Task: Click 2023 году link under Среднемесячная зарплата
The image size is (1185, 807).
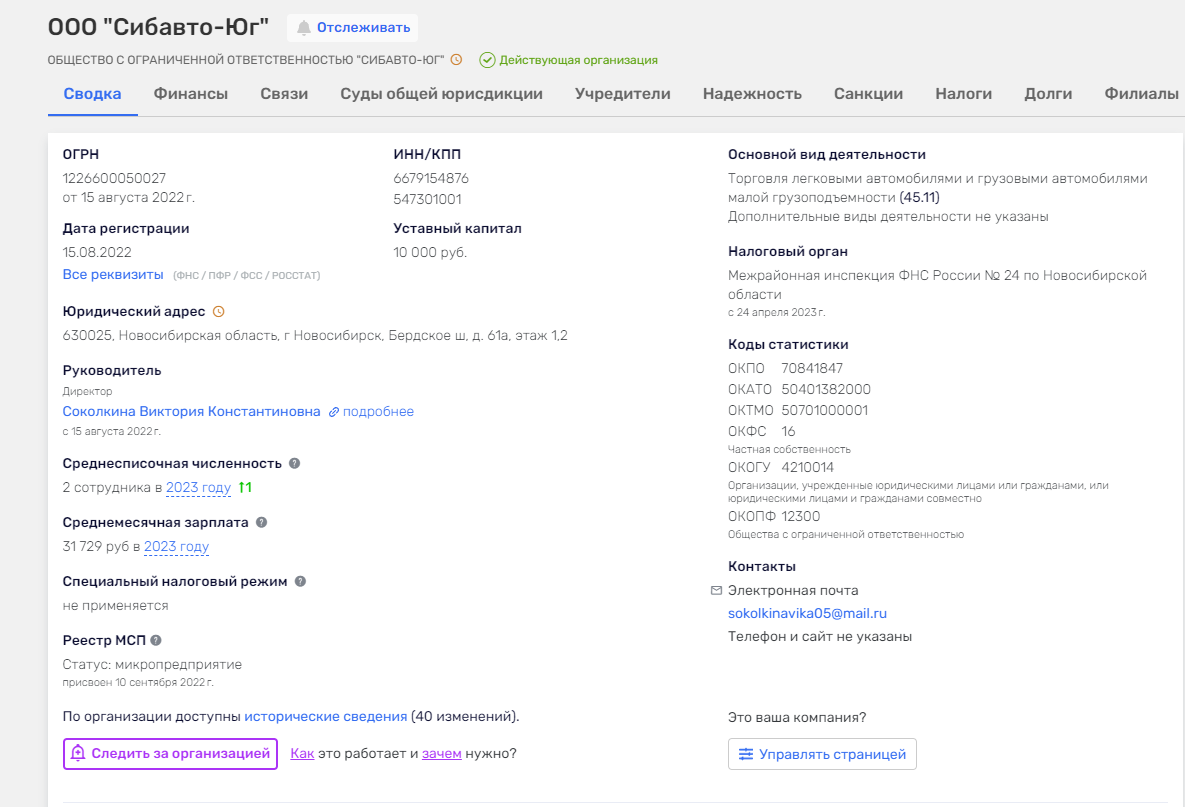Action: coord(176,546)
